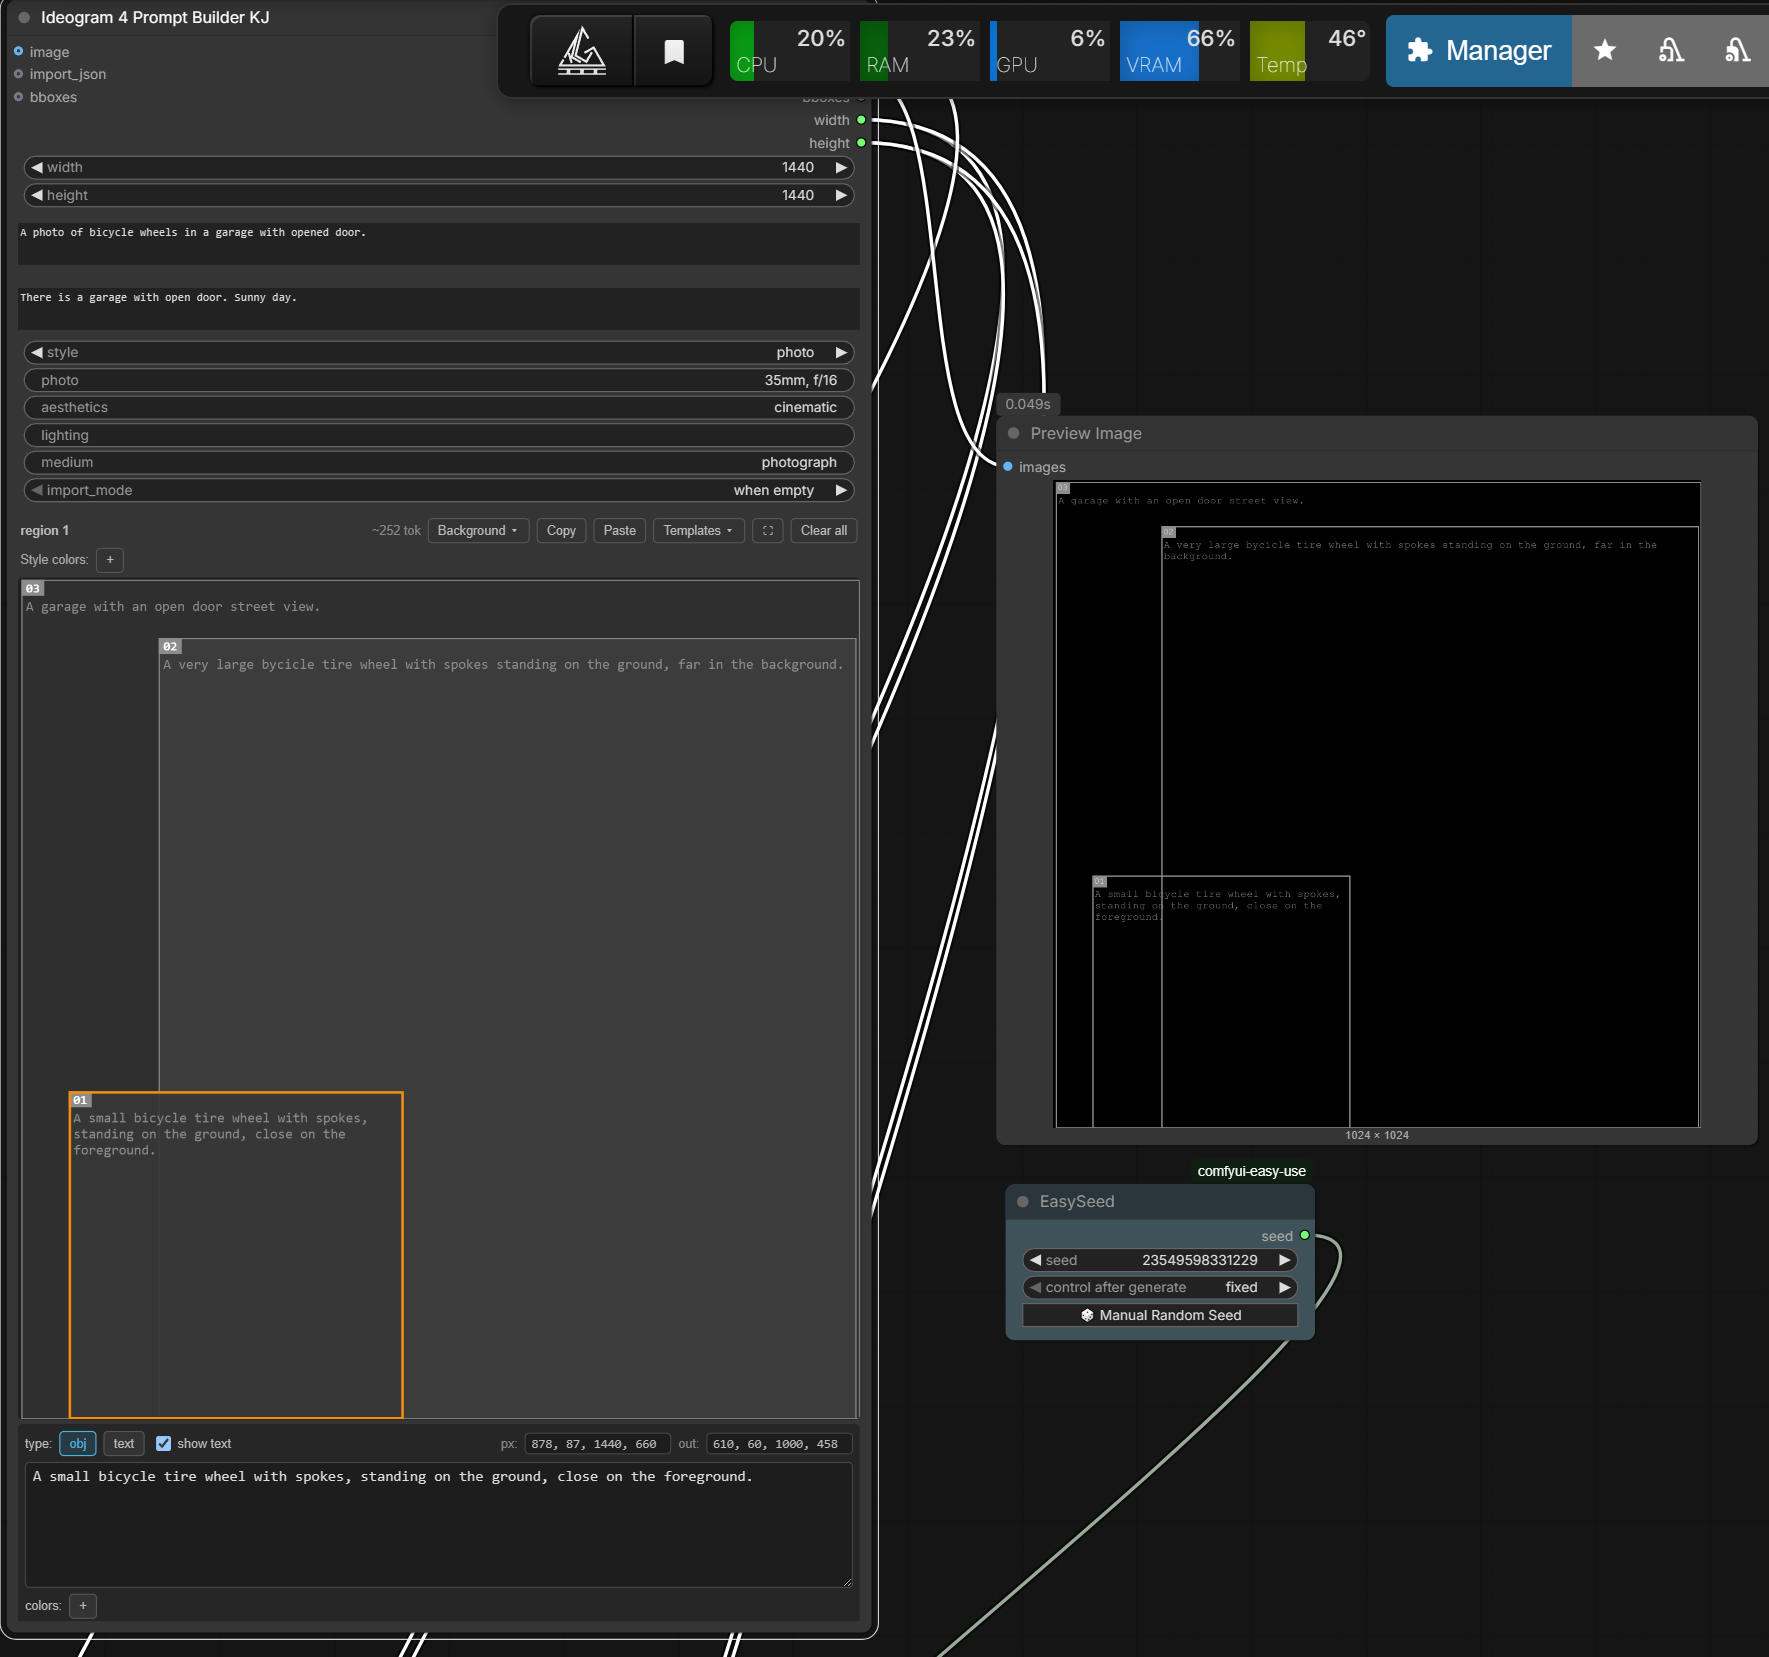Click the empty lighting field

pos(439,436)
